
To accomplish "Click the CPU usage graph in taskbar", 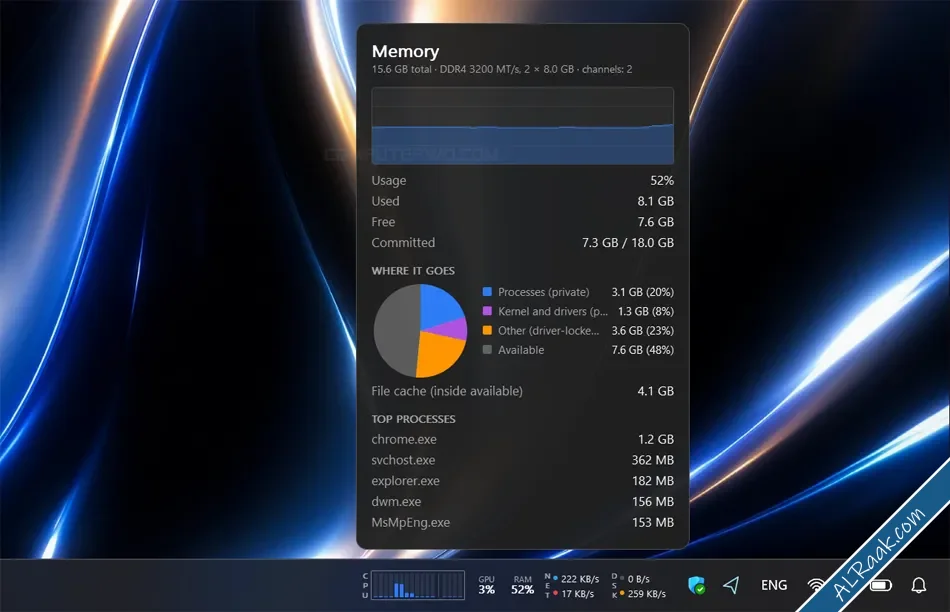I will coord(417,585).
